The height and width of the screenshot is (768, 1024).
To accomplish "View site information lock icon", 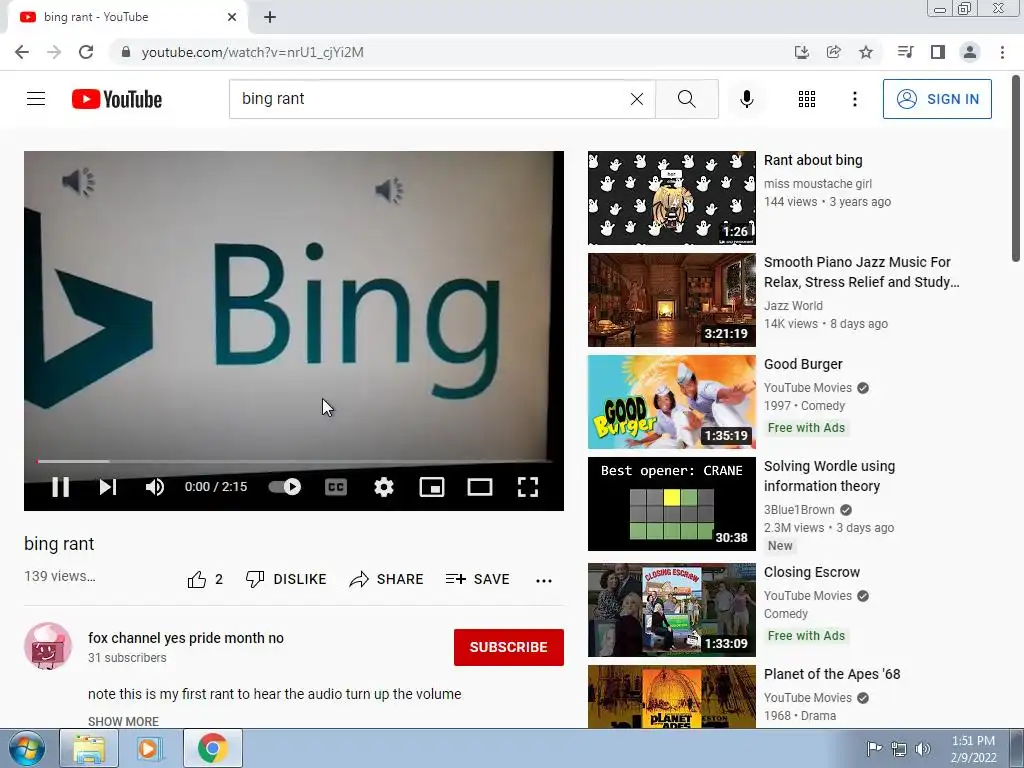I will 126,52.
